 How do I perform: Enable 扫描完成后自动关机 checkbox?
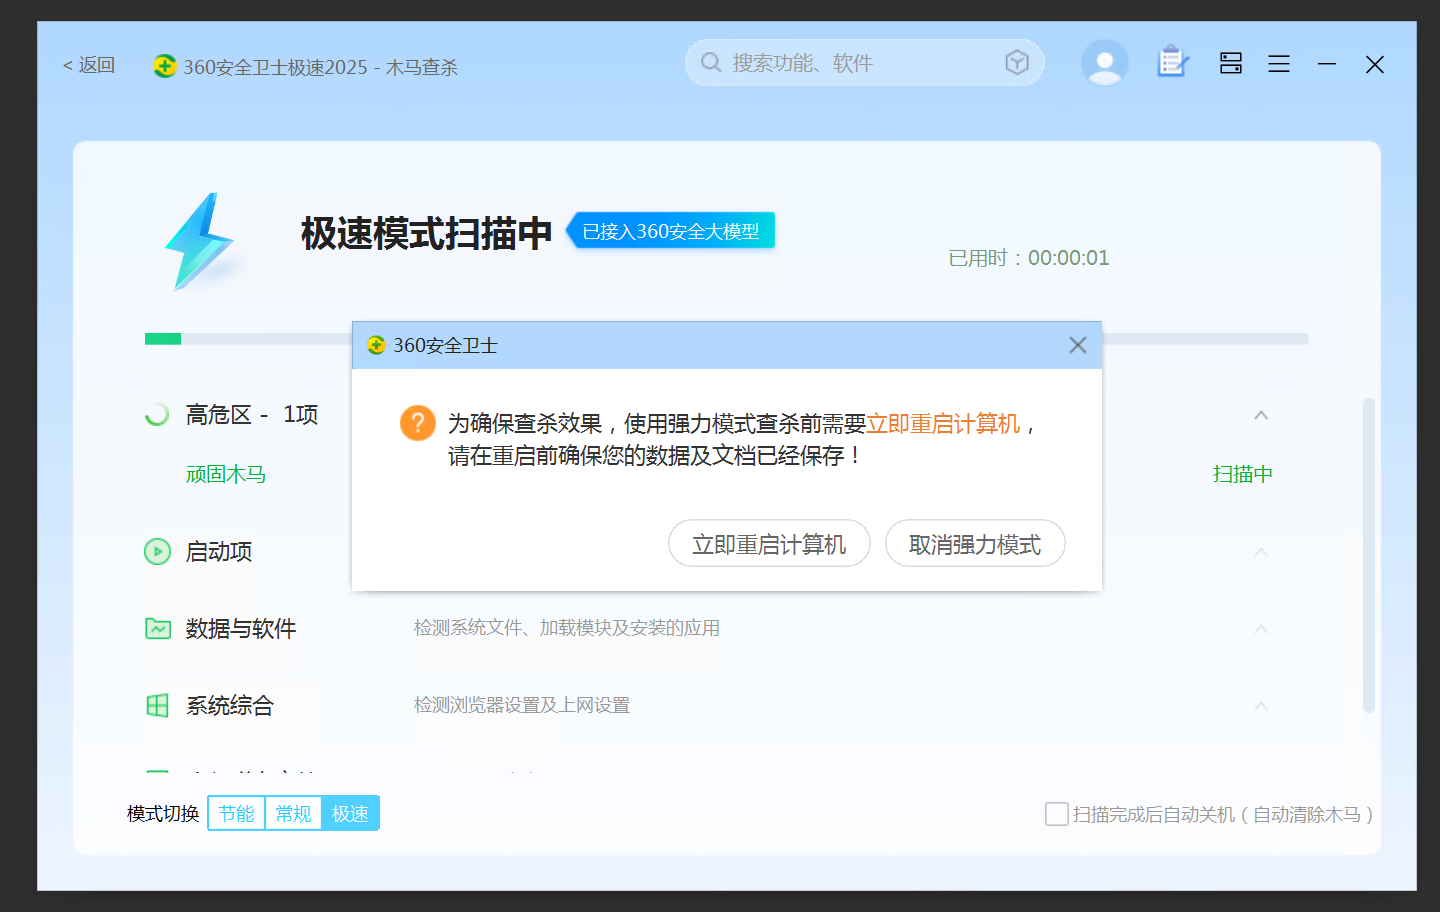click(1056, 814)
